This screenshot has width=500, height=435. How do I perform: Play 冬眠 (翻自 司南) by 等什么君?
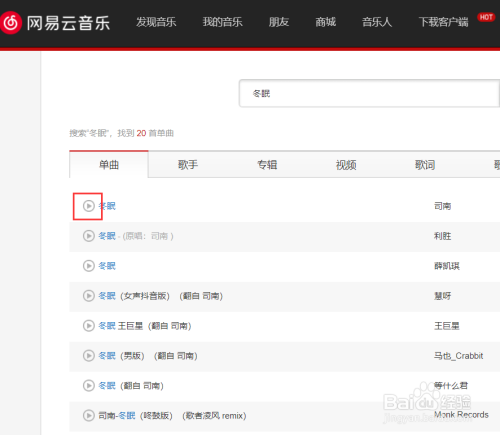tap(89, 386)
